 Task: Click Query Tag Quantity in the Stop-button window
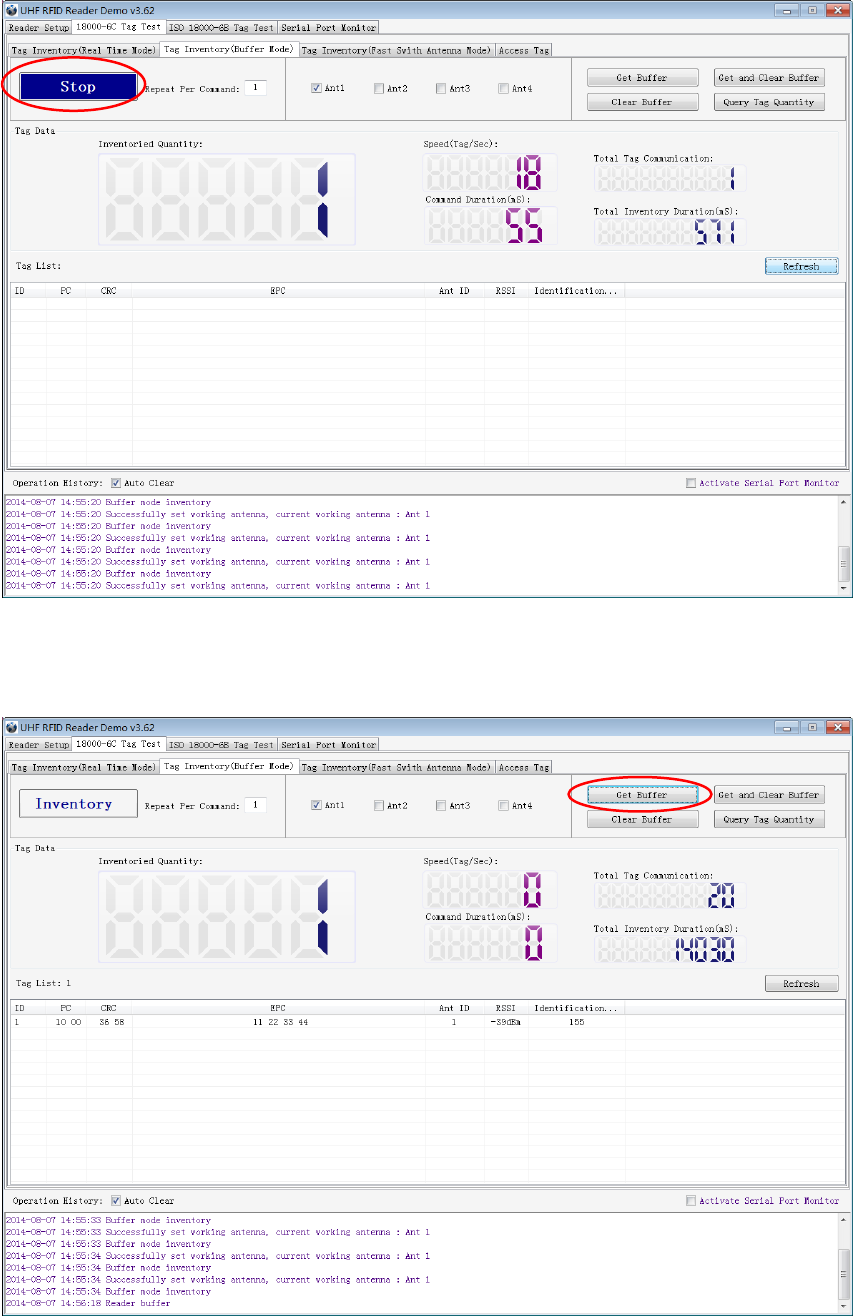(x=769, y=102)
